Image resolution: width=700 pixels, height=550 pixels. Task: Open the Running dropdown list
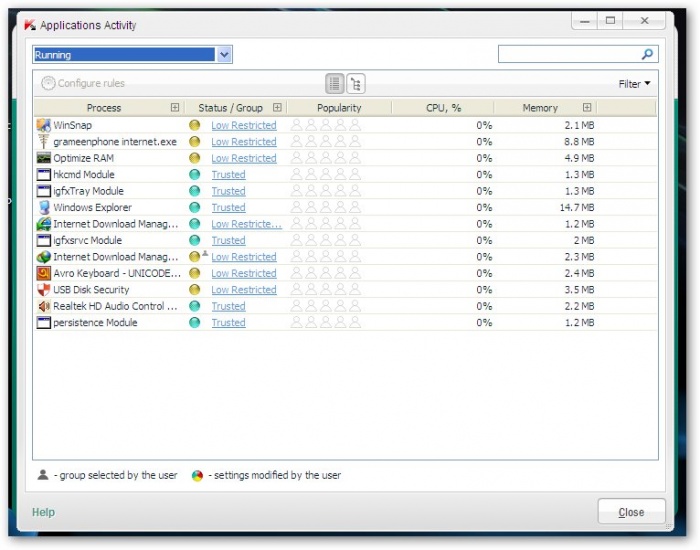point(224,55)
